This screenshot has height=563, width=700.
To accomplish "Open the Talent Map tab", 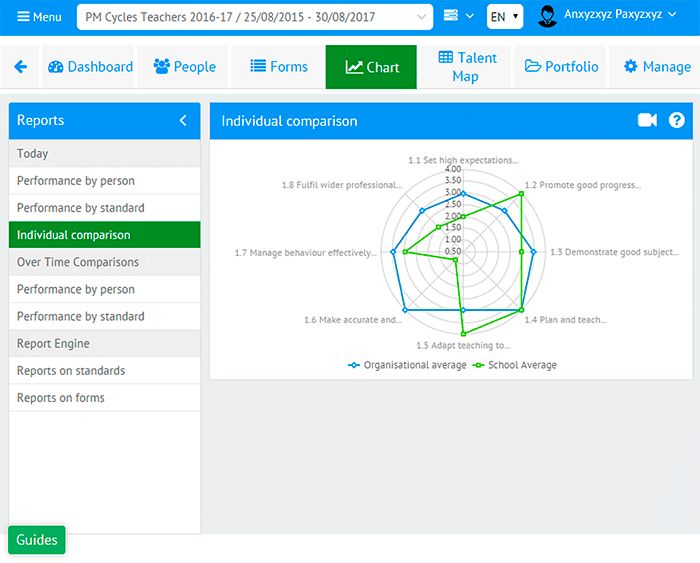I will click(467, 67).
